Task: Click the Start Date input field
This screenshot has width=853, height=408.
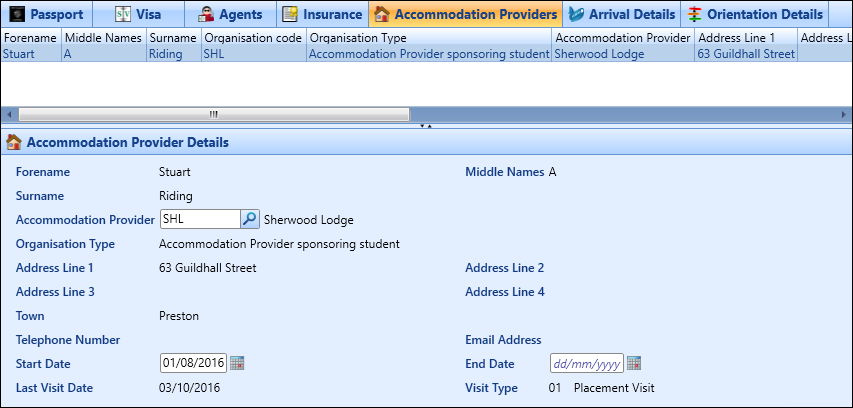Action: (193, 363)
